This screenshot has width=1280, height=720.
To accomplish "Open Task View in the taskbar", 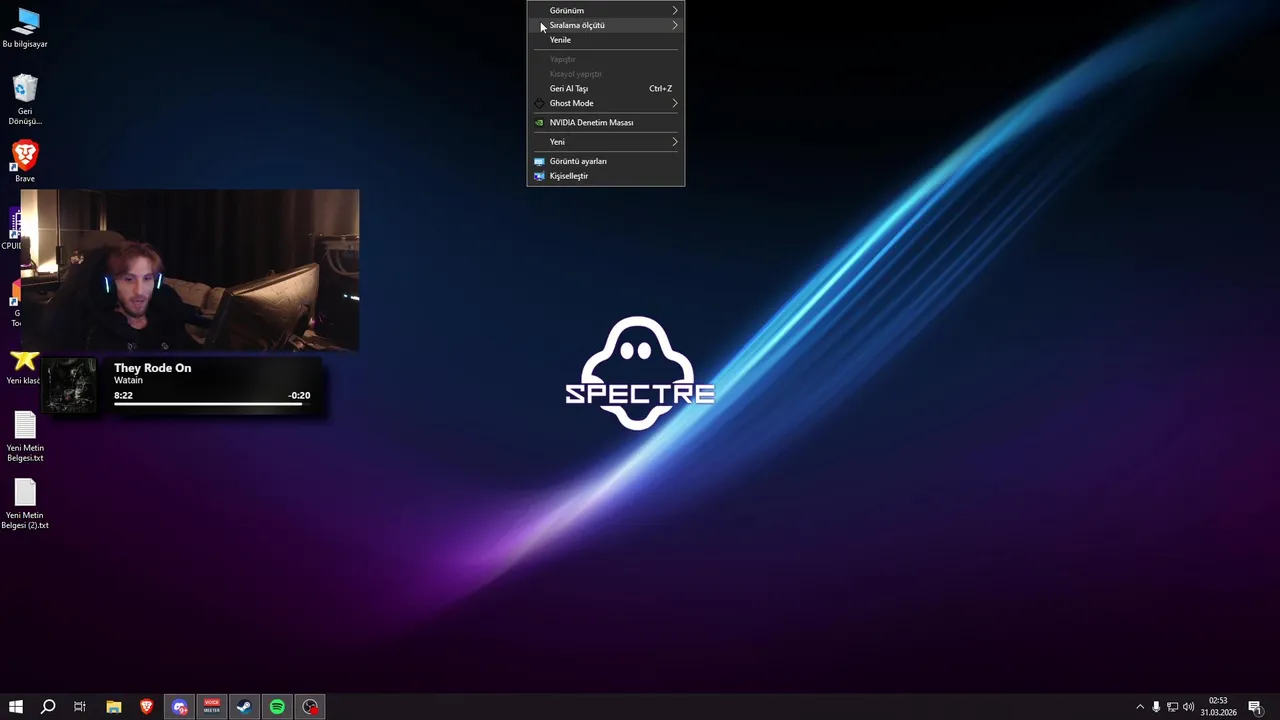I will click(80, 707).
